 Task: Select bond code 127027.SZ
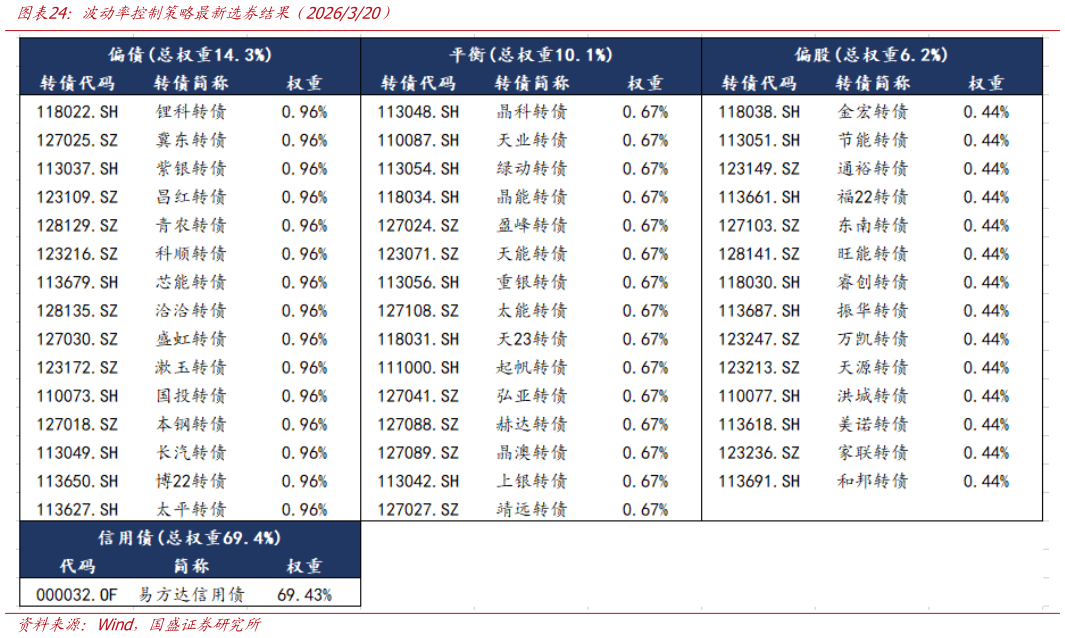click(x=418, y=510)
